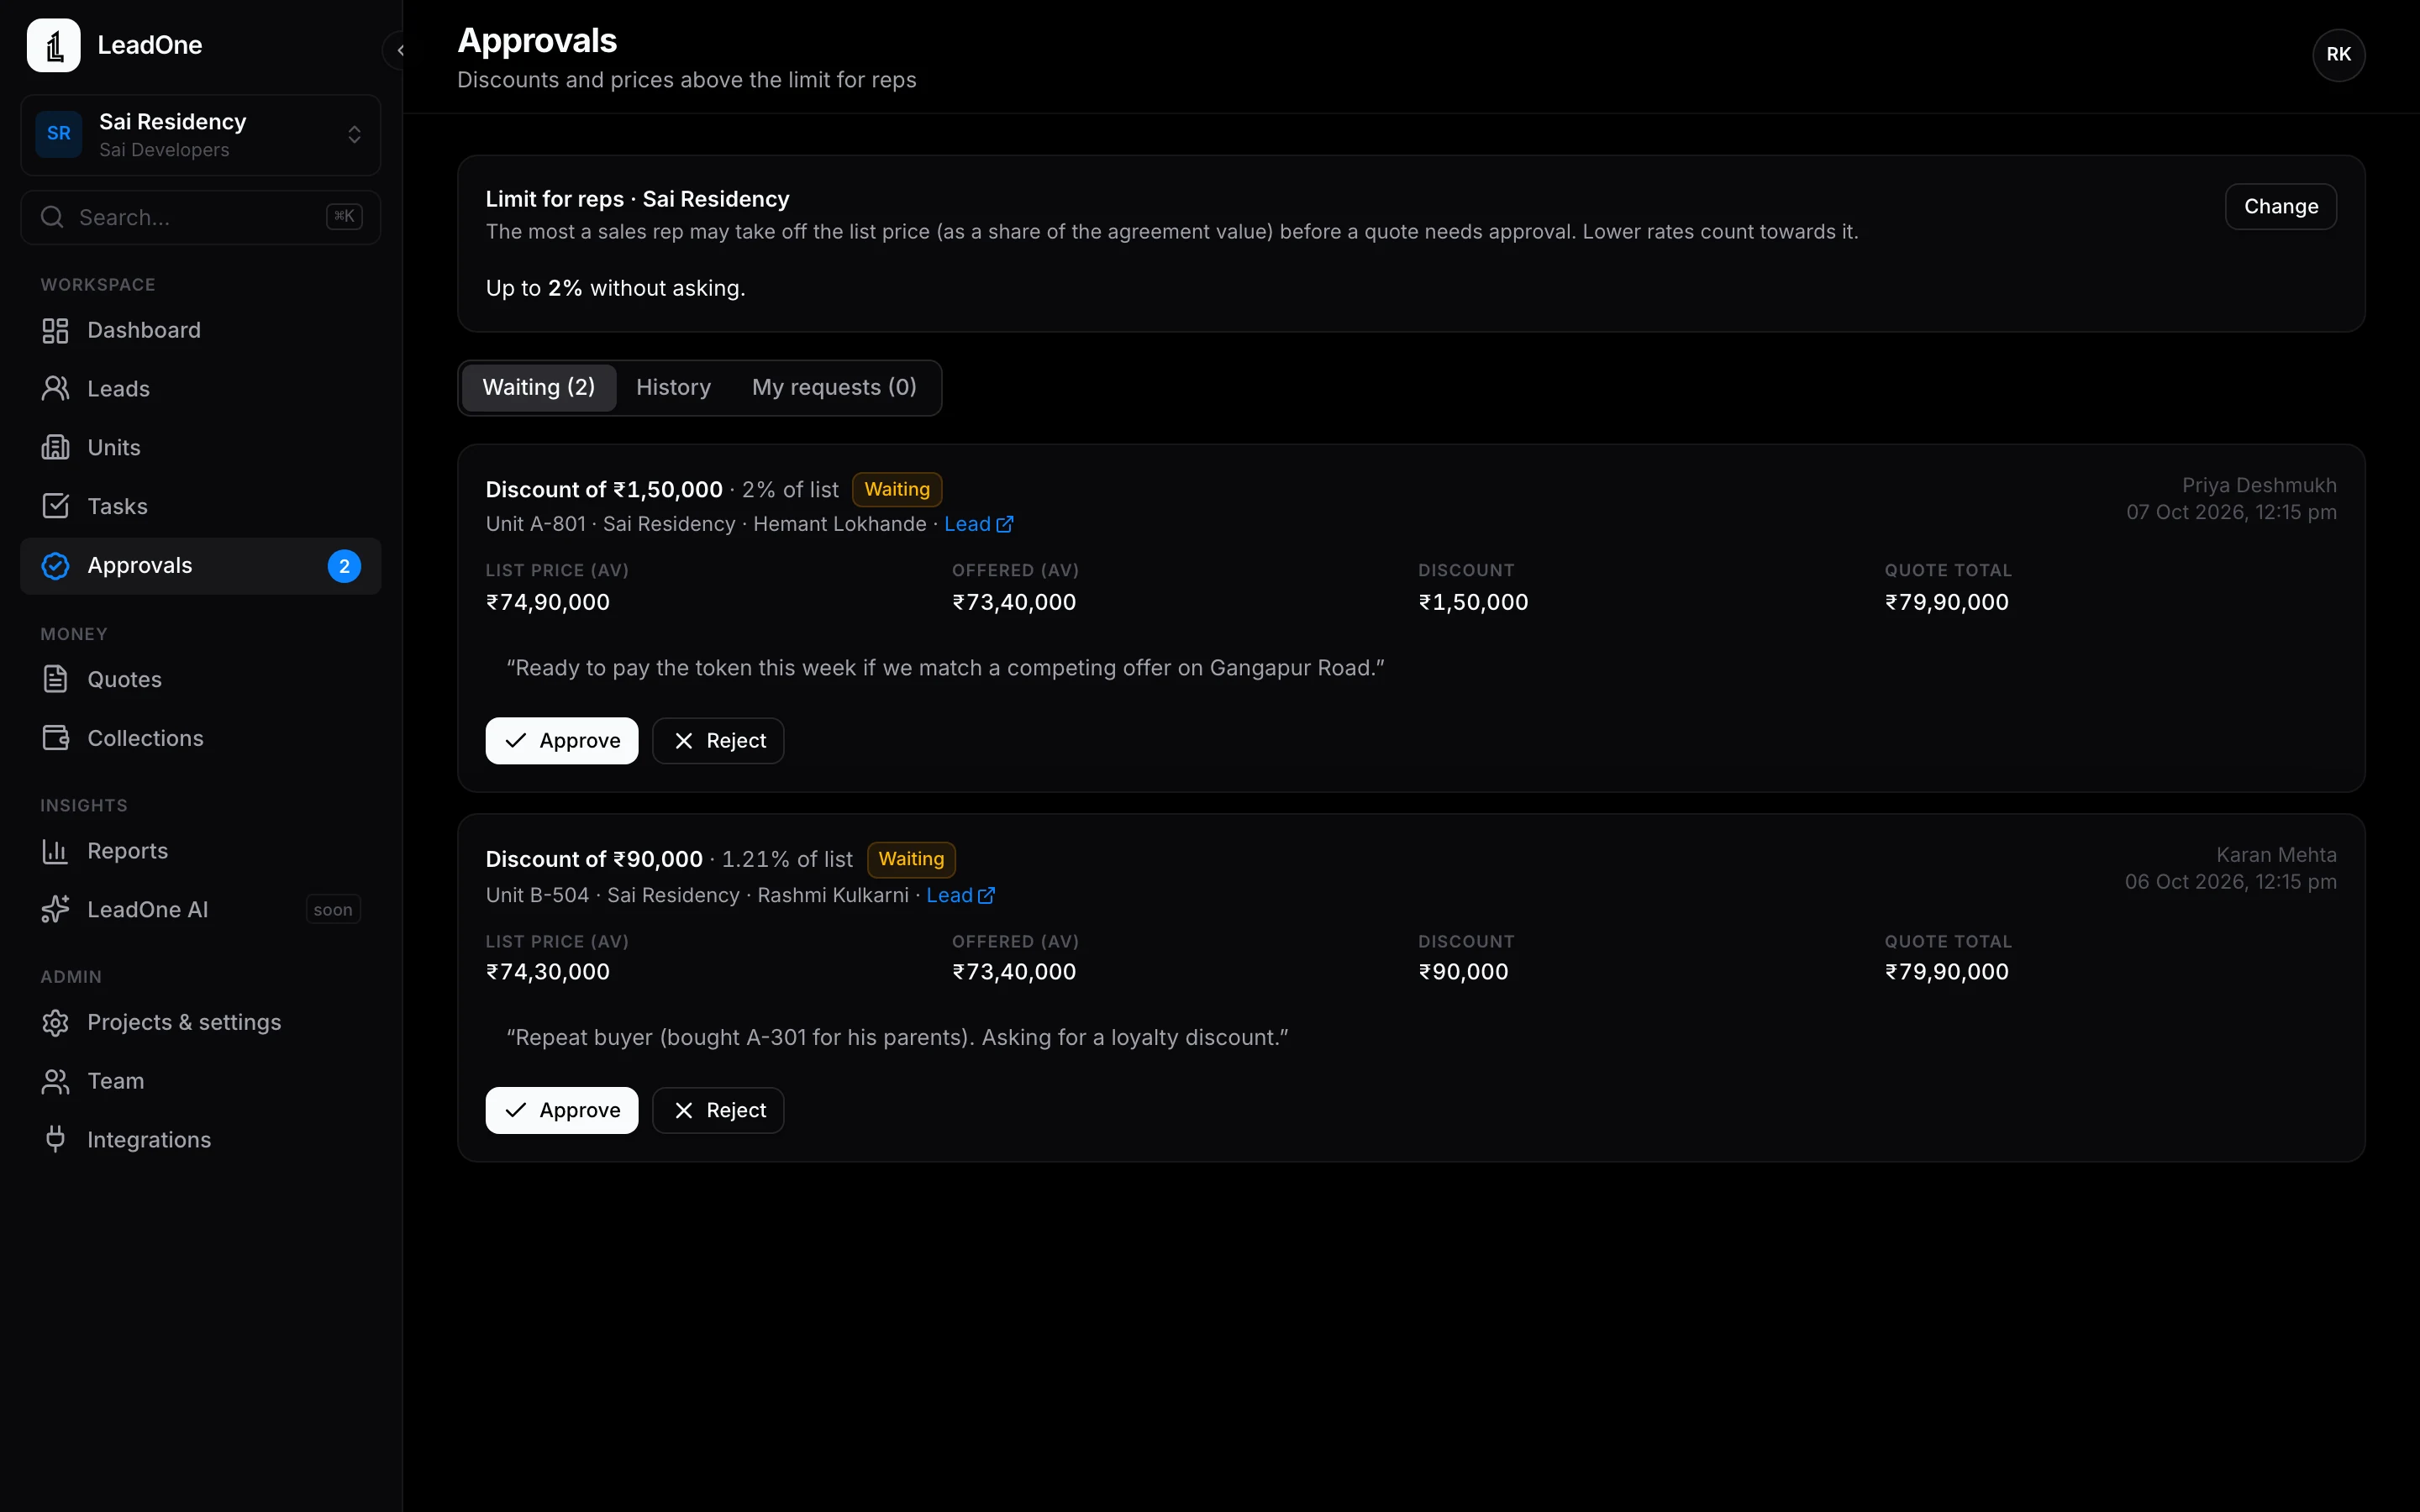Click the timestamp 07 Oct 2026, 12:15 pm
Image resolution: width=2420 pixels, height=1512 pixels.
(x=2231, y=513)
